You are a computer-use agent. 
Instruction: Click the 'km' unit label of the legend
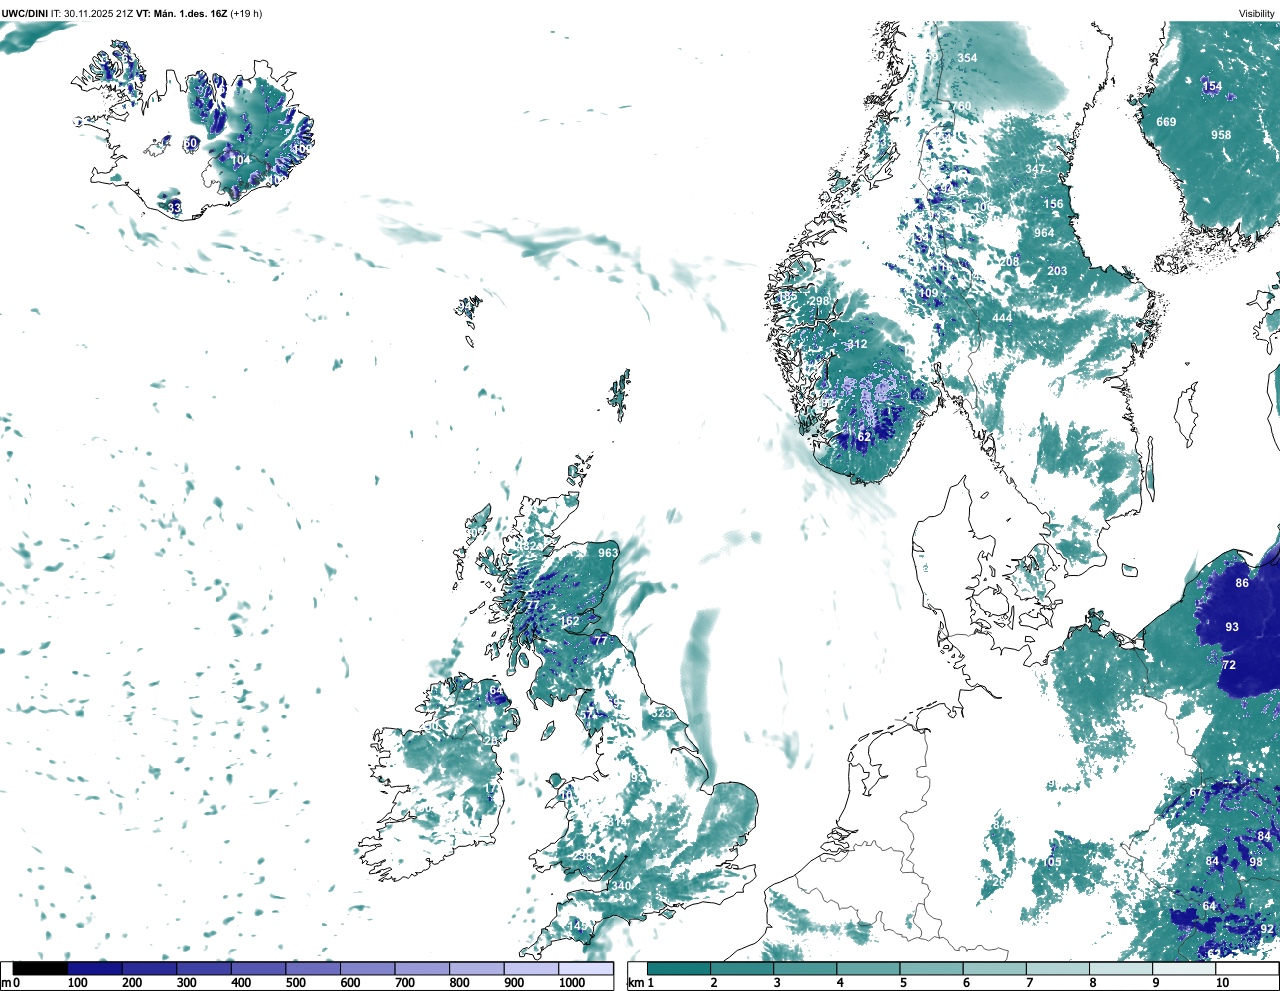635,983
